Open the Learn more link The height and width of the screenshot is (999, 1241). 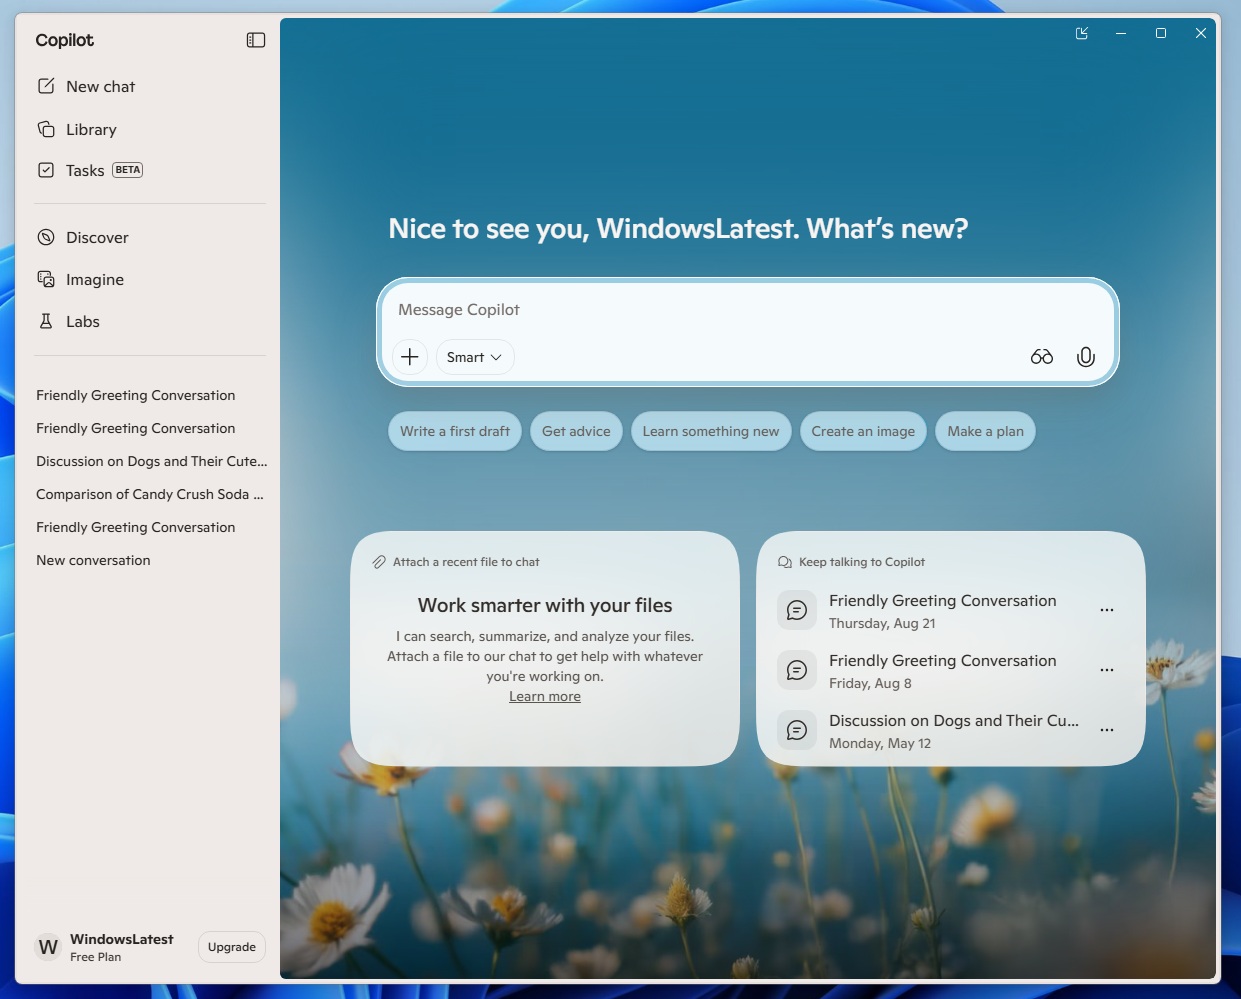pos(544,696)
